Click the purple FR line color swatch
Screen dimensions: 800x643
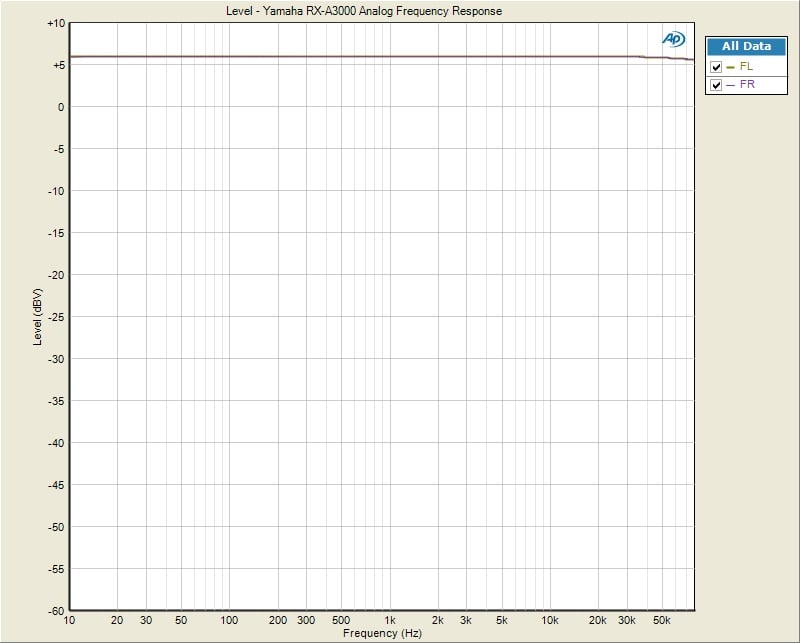(x=730, y=86)
